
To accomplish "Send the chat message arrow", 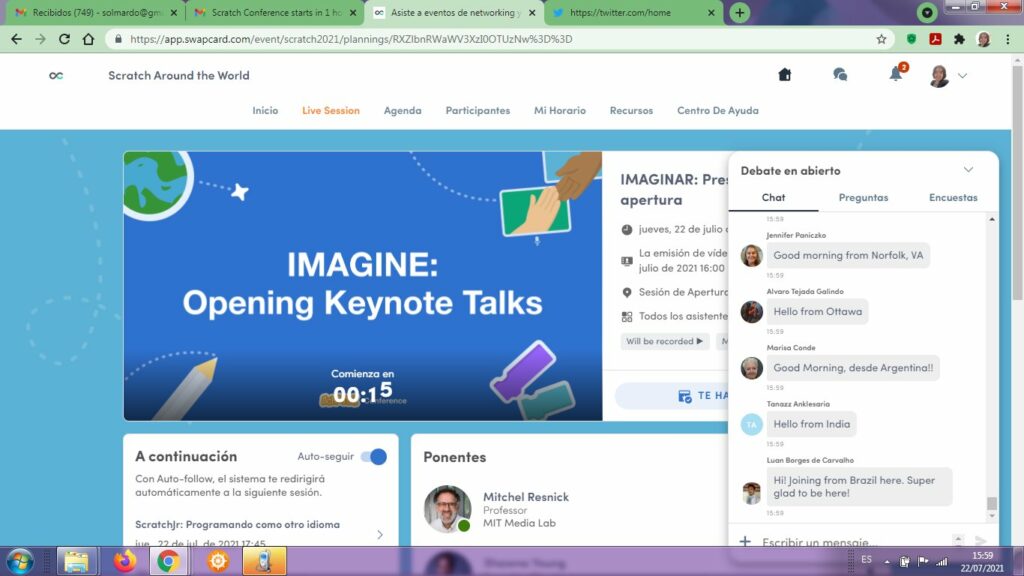I will click(x=980, y=540).
